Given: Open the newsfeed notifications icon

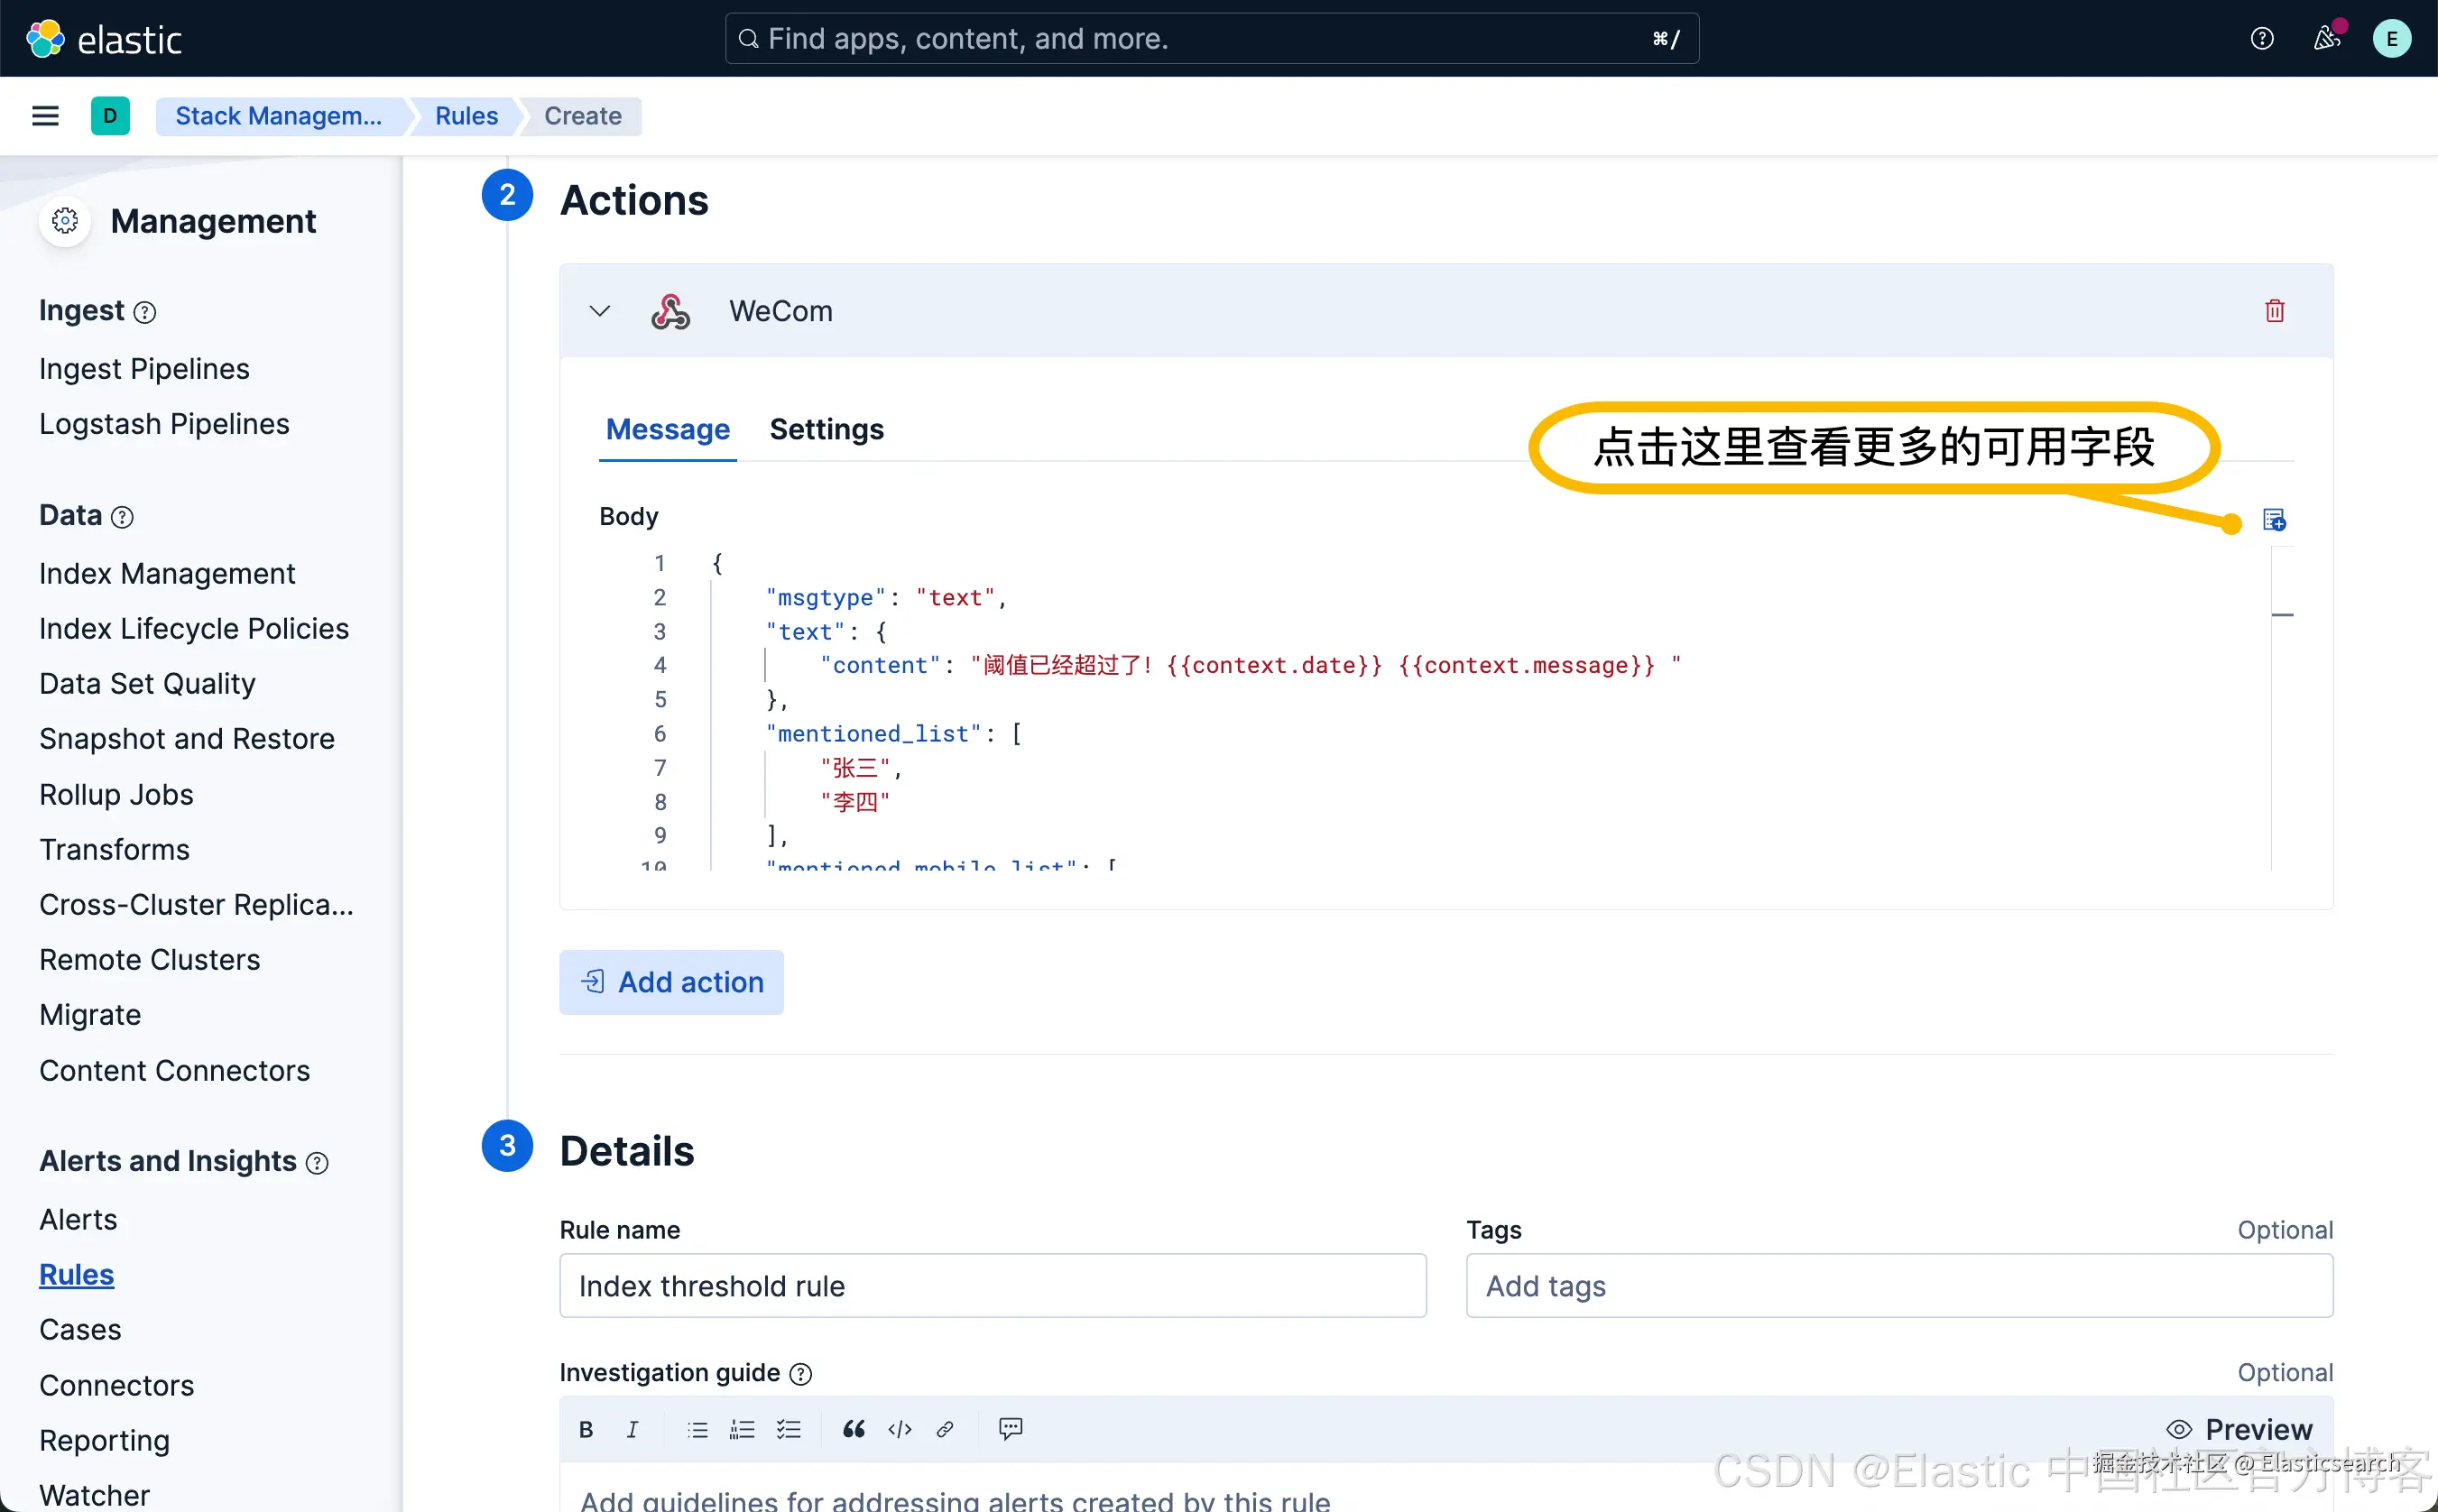Looking at the screenshot, I should pos(2326,39).
